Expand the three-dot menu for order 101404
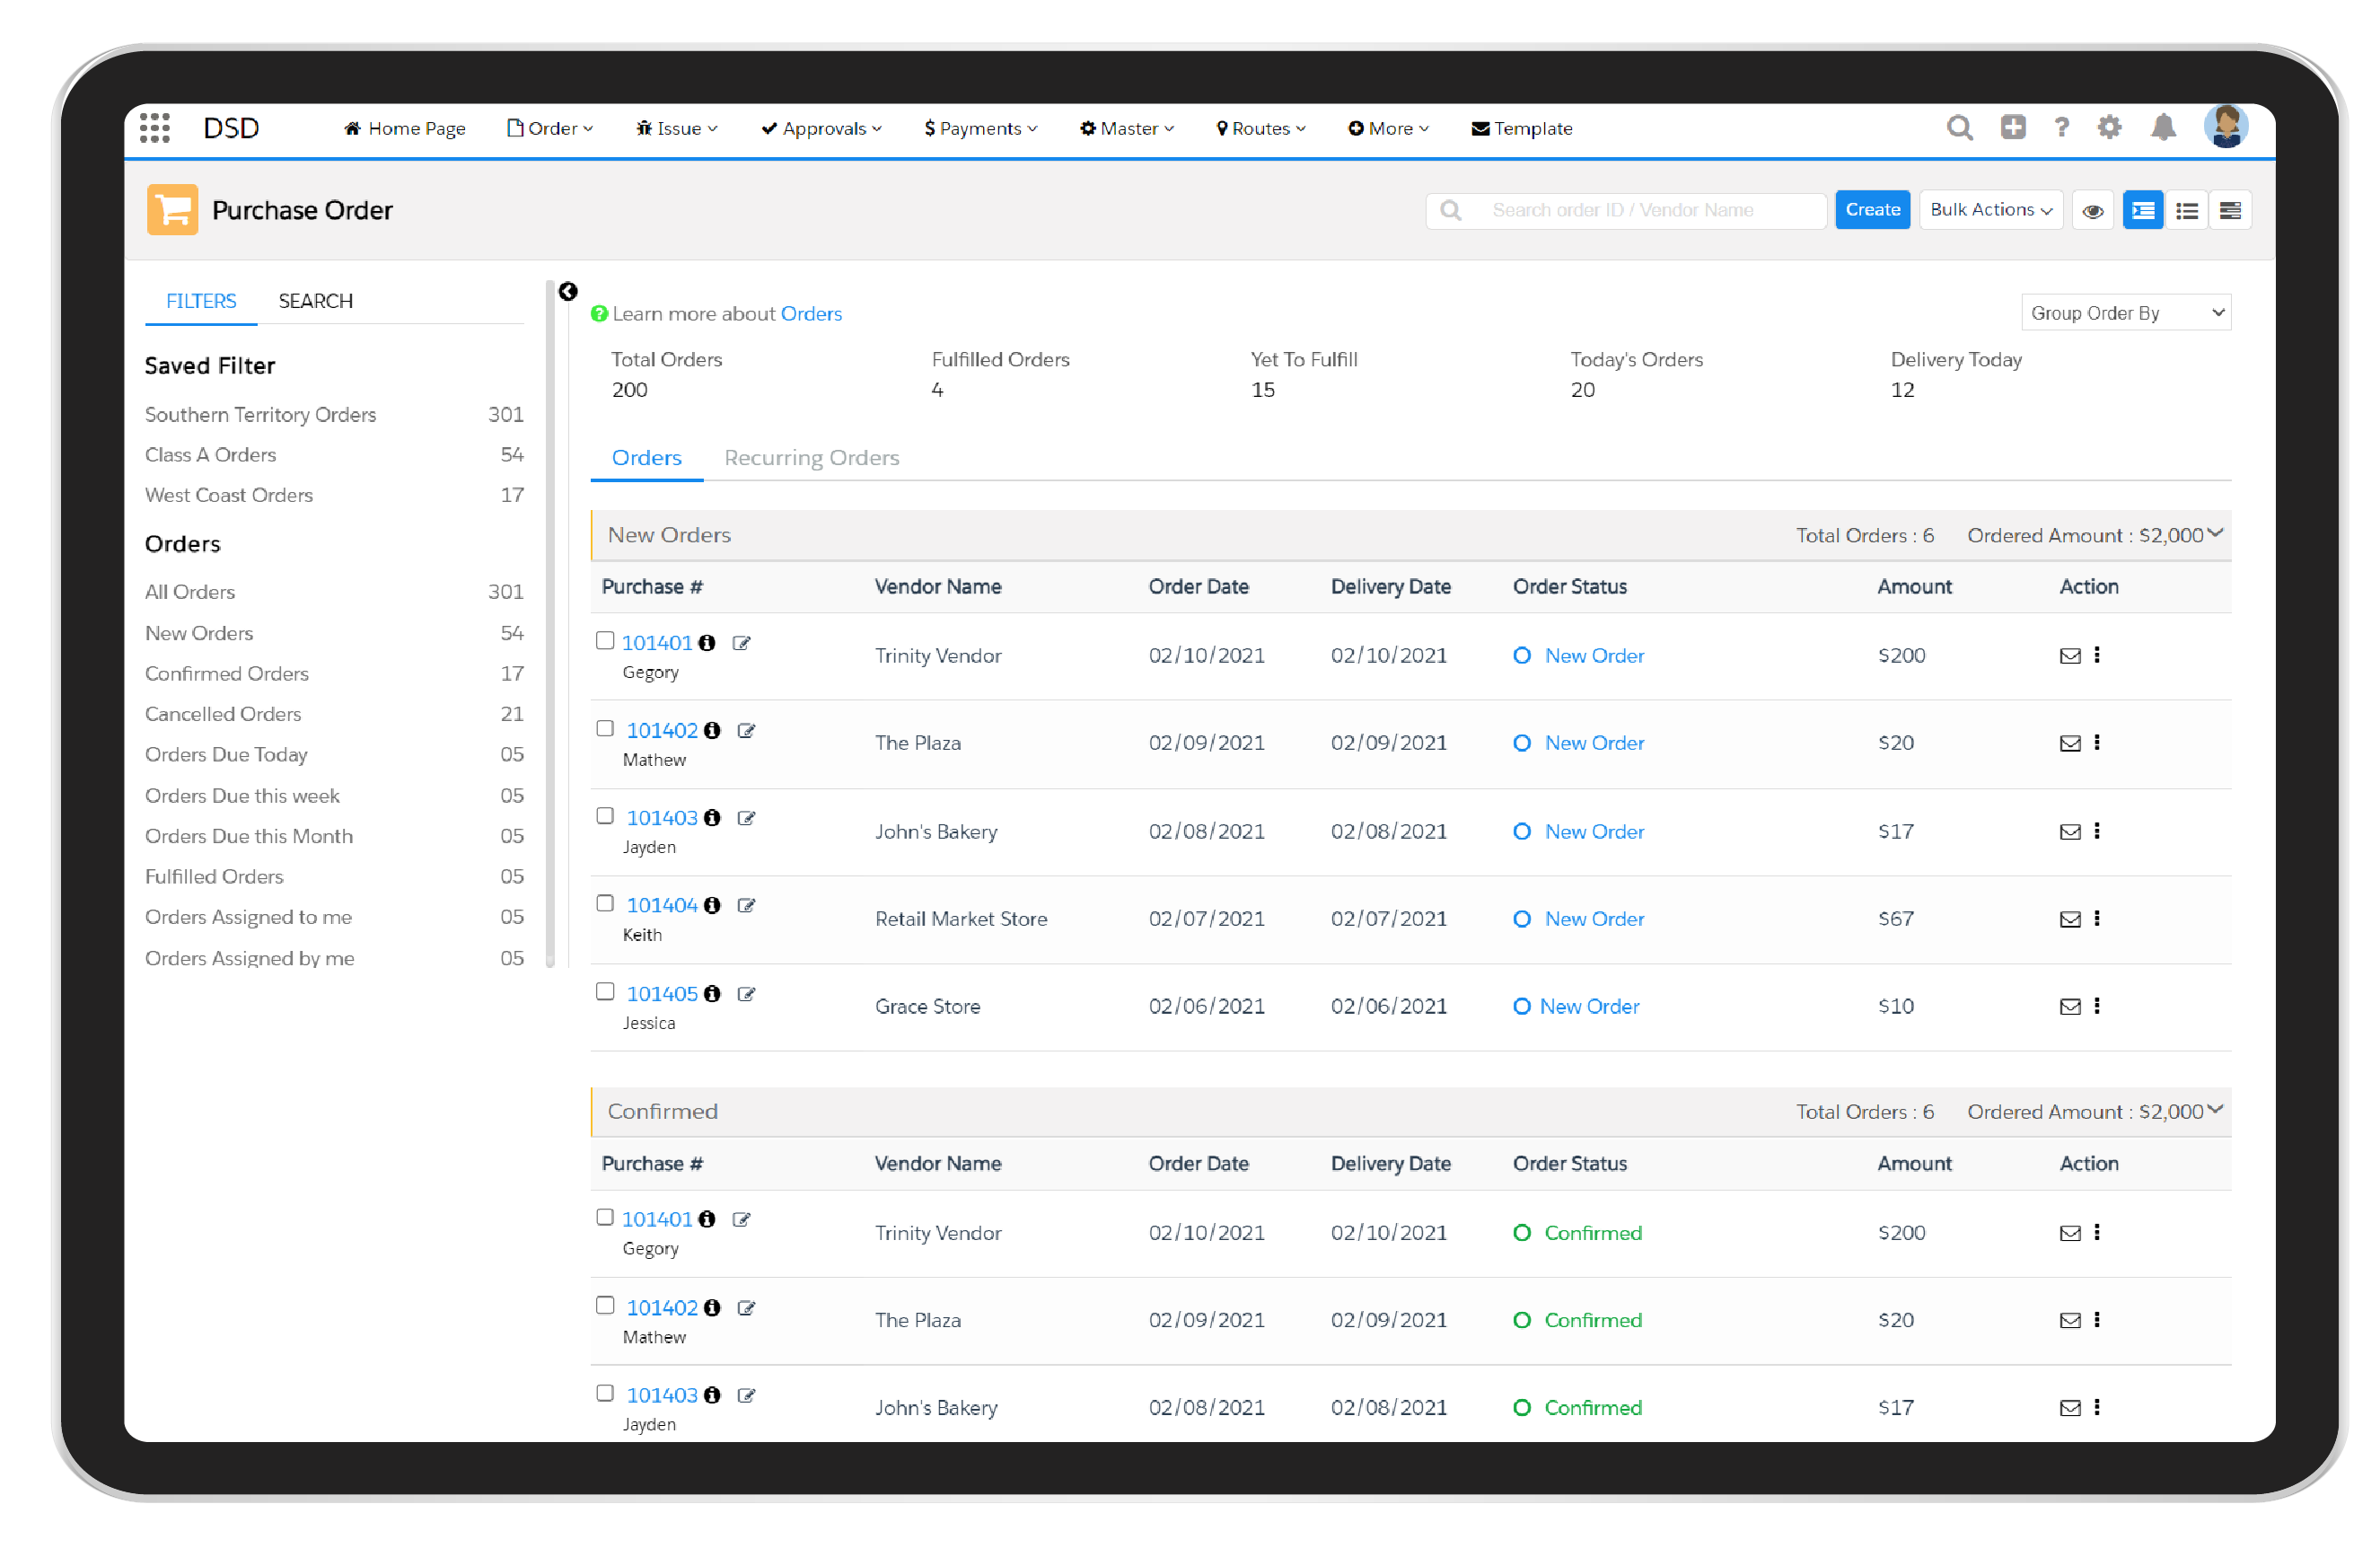 click(2098, 919)
